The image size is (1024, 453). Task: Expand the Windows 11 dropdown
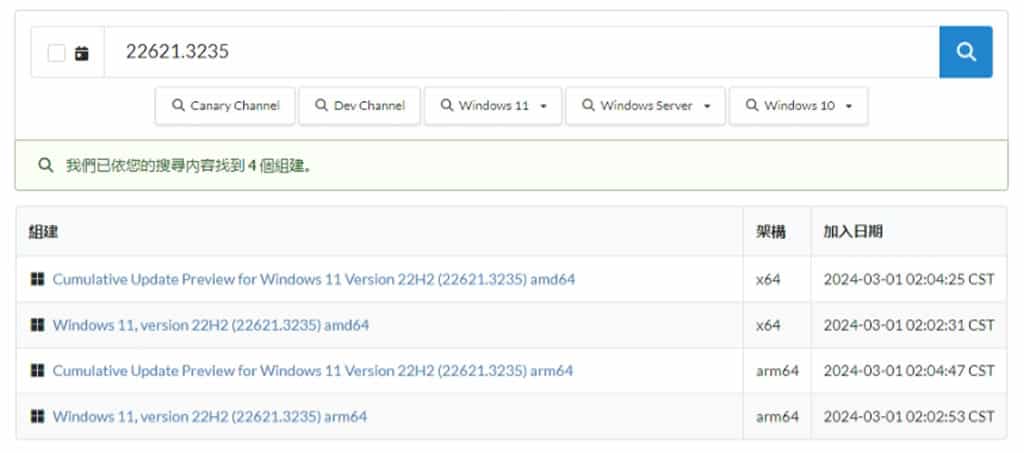pos(493,106)
